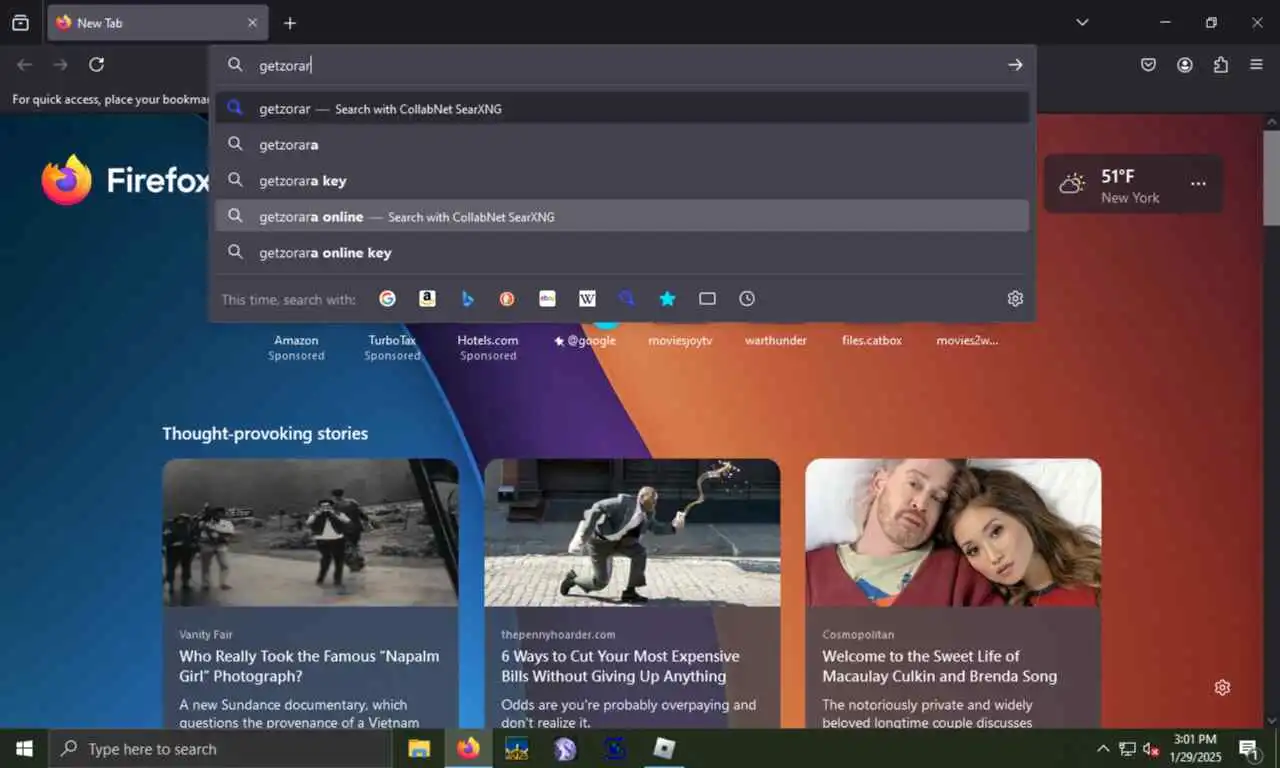Click the go arrow in address bar
Image resolution: width=1280 pixels, height=768 pixels.
pos(1015,65)
